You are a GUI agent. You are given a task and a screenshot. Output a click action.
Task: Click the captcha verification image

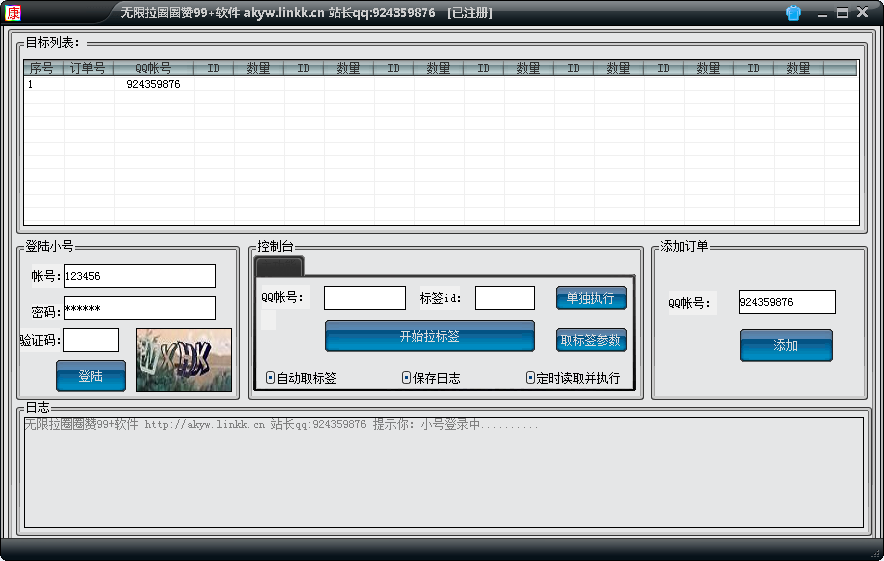tap(183, 360)
